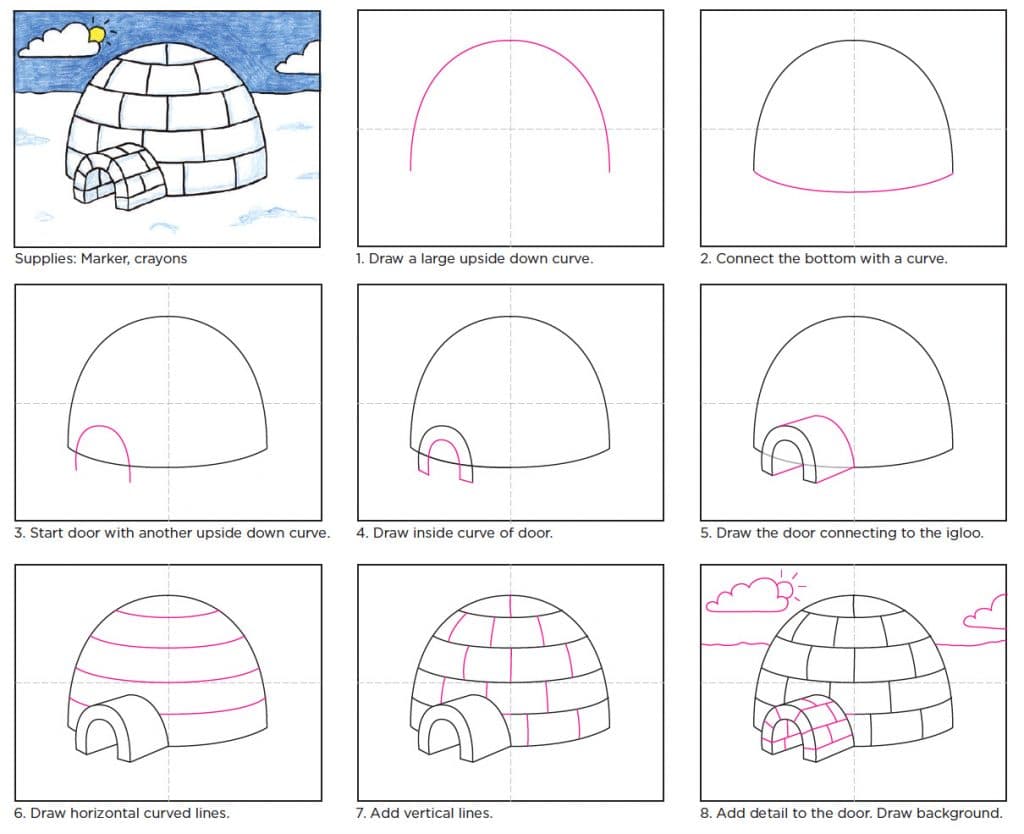1024x834 pixels.
Task: Click caption '2. Connect the bottom with a curve.'
Action: click(x=824, y=259)
